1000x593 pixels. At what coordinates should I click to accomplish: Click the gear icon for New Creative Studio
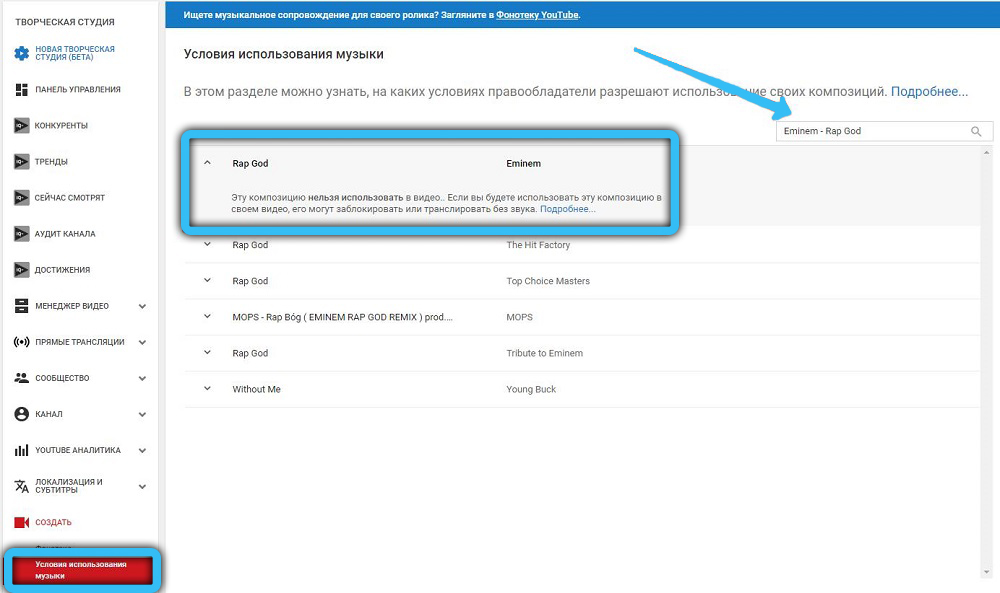tap(22, 53)
